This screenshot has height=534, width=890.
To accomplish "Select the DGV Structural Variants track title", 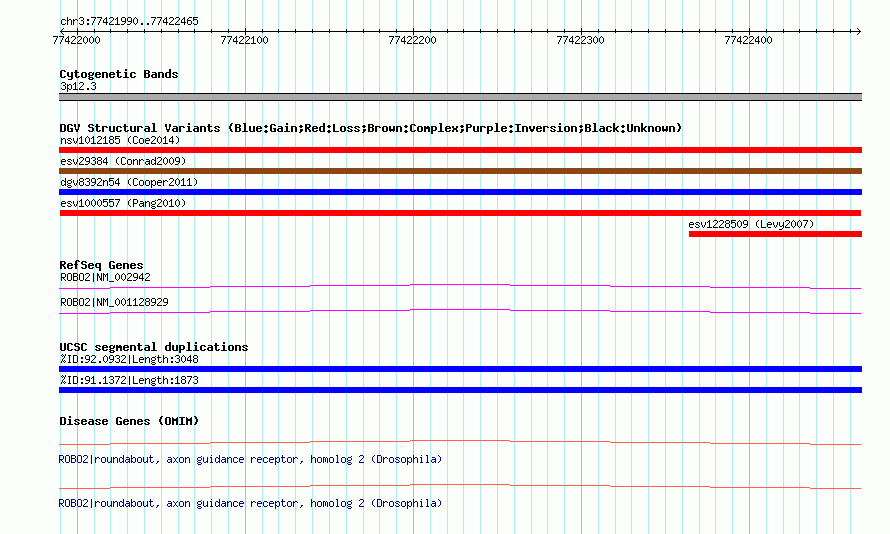I will [371, 128].
